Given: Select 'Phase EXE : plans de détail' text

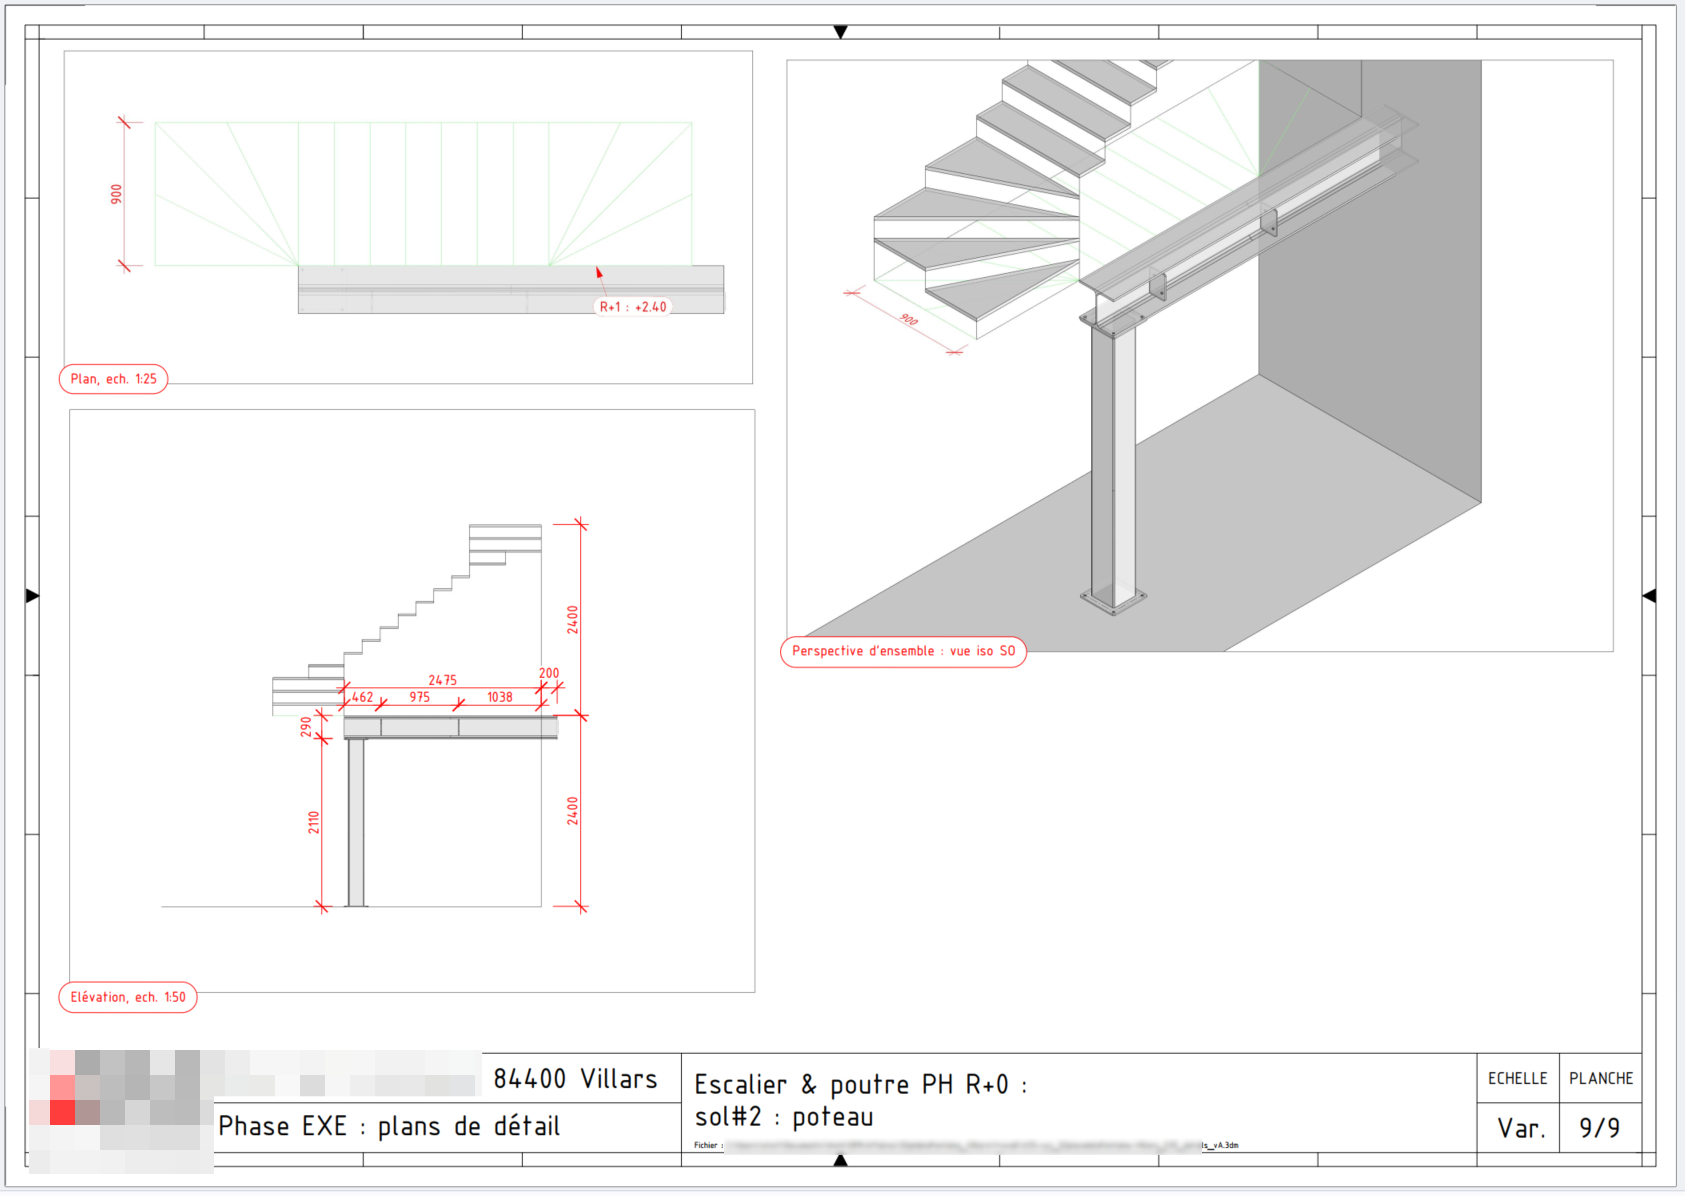Looking at the screenshot, I should 389,1127.
